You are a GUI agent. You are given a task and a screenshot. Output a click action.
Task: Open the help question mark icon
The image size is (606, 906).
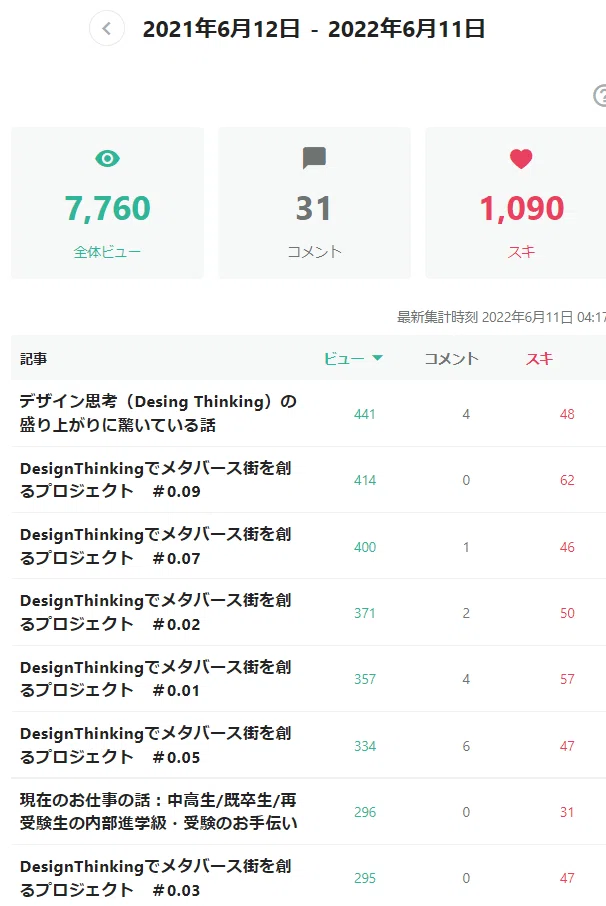(601, 95)
